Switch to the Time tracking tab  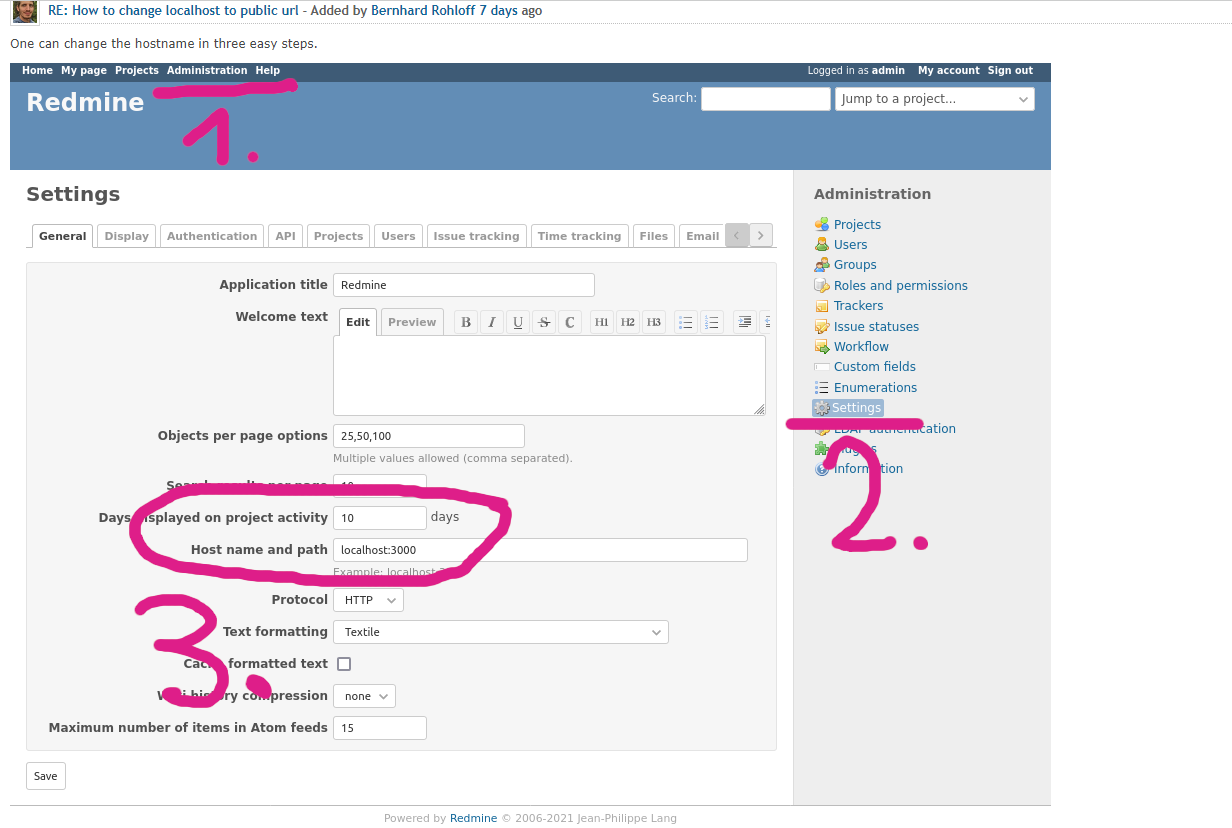580,236
